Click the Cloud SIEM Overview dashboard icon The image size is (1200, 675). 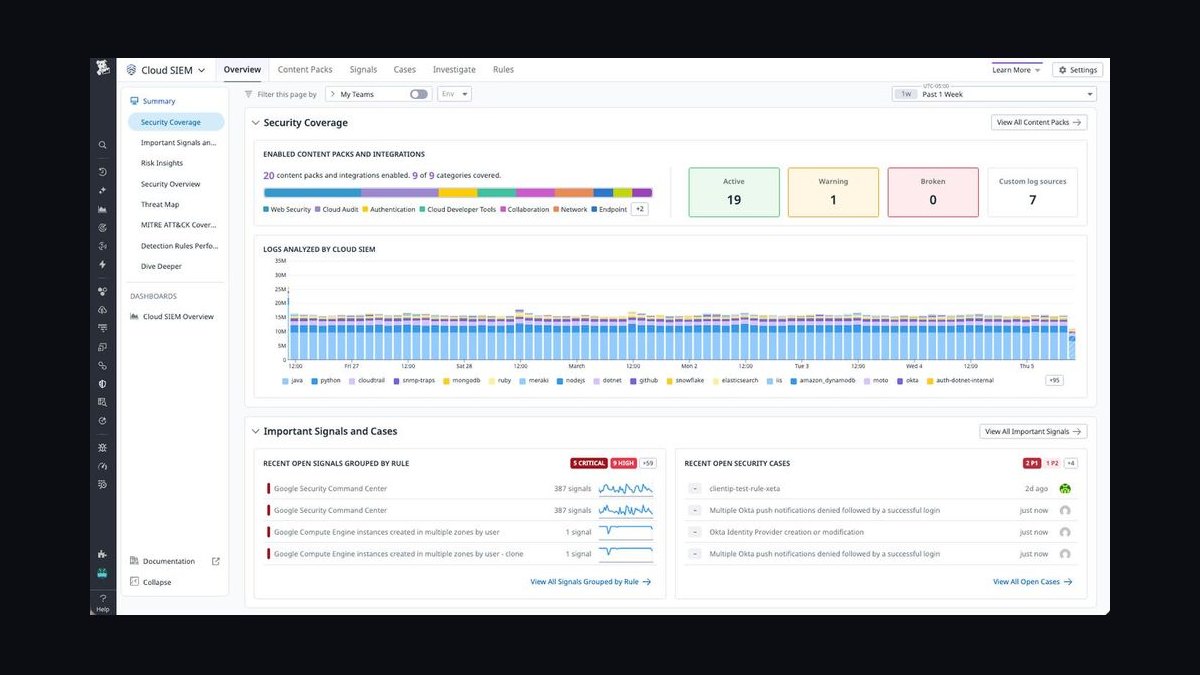coord(134,317)
